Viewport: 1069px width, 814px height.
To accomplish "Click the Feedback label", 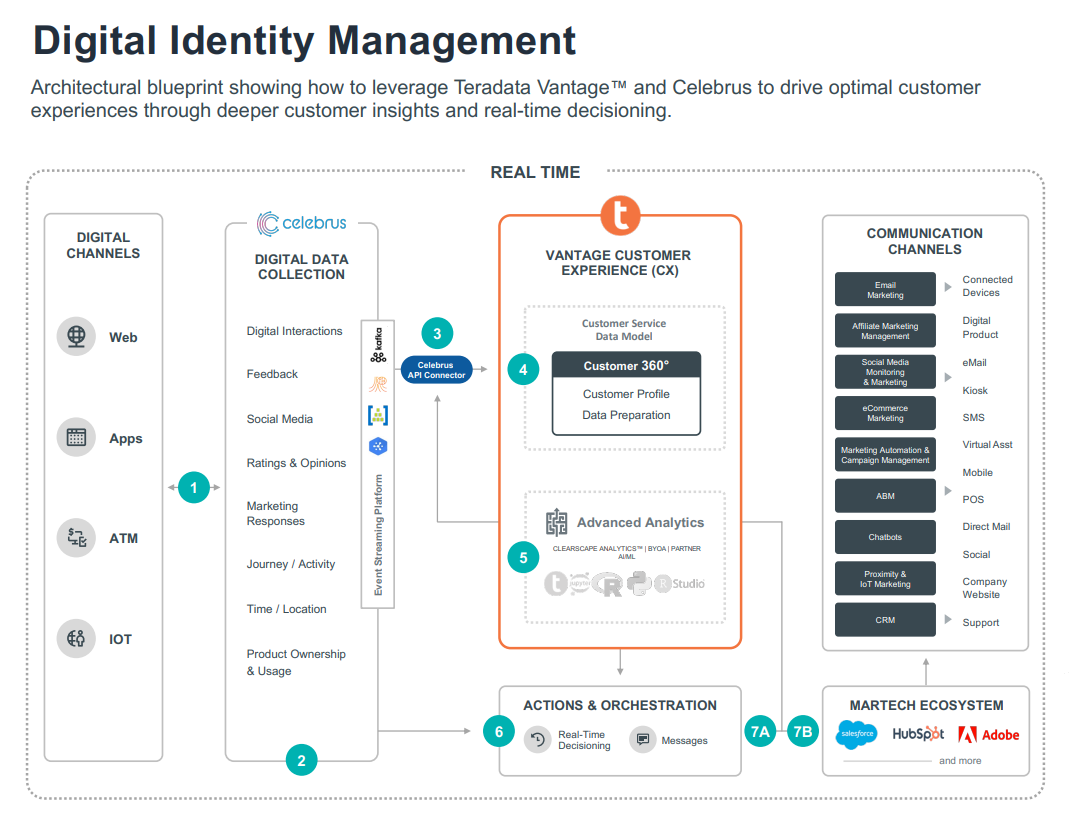I will click(272, 374).
